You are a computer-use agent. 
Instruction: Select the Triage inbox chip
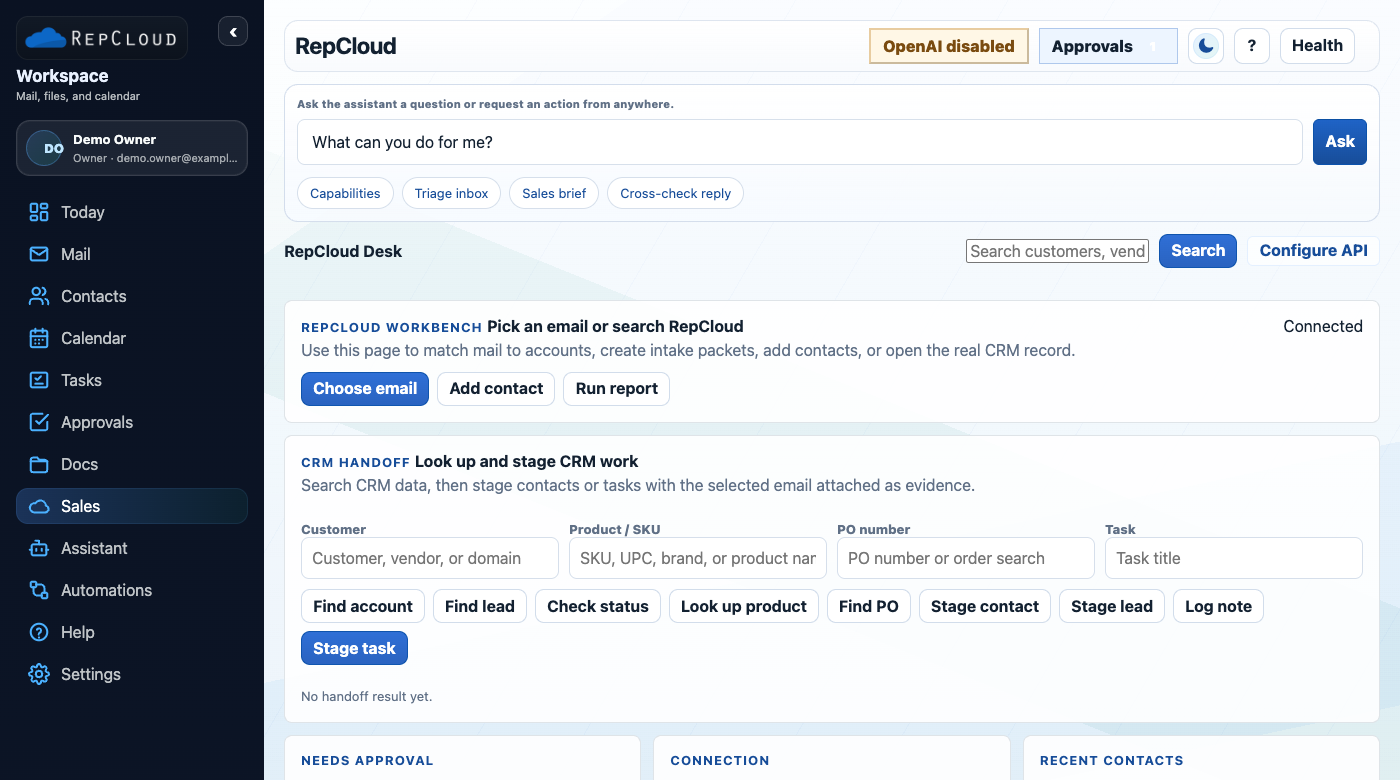(452, 193)
